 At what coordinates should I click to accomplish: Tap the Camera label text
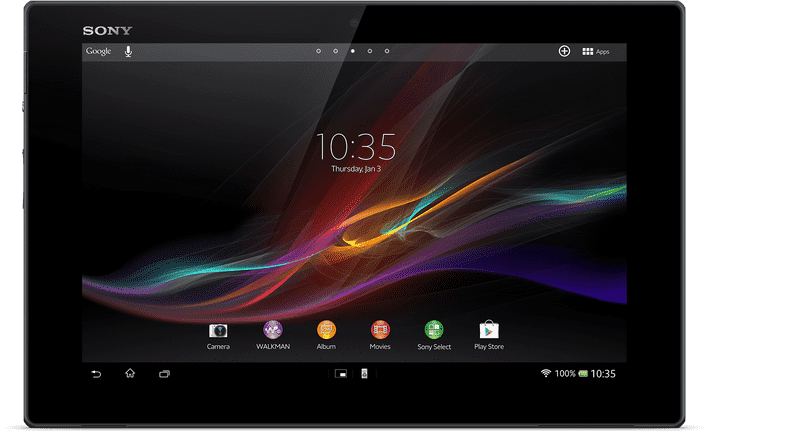[218, 347]
